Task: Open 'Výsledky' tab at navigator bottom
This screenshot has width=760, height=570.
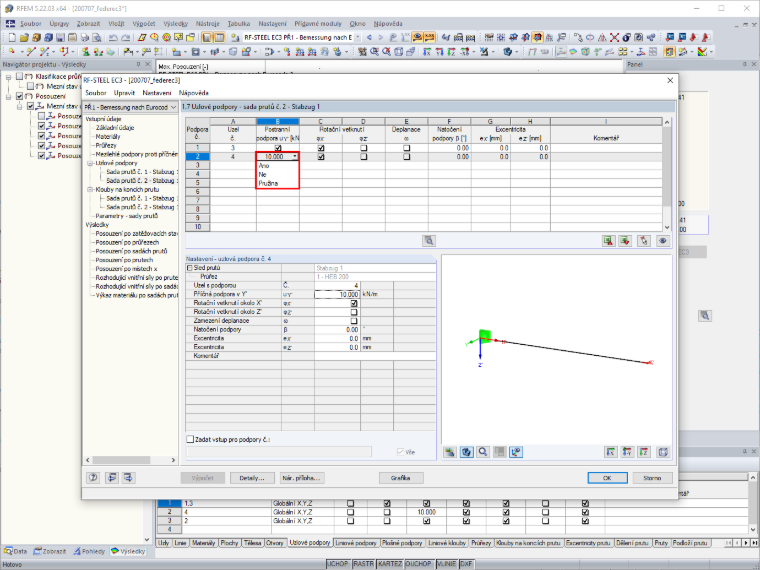Action: tap(128, 551)
